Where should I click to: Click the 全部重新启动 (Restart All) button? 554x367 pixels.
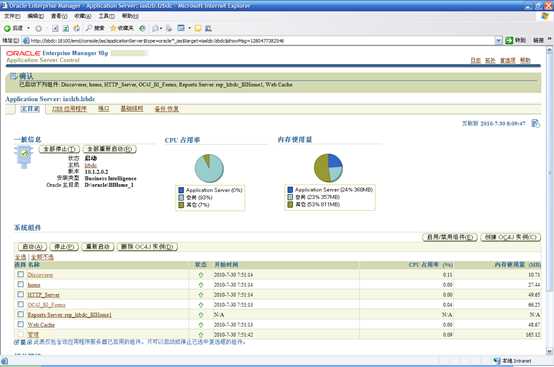110,149
